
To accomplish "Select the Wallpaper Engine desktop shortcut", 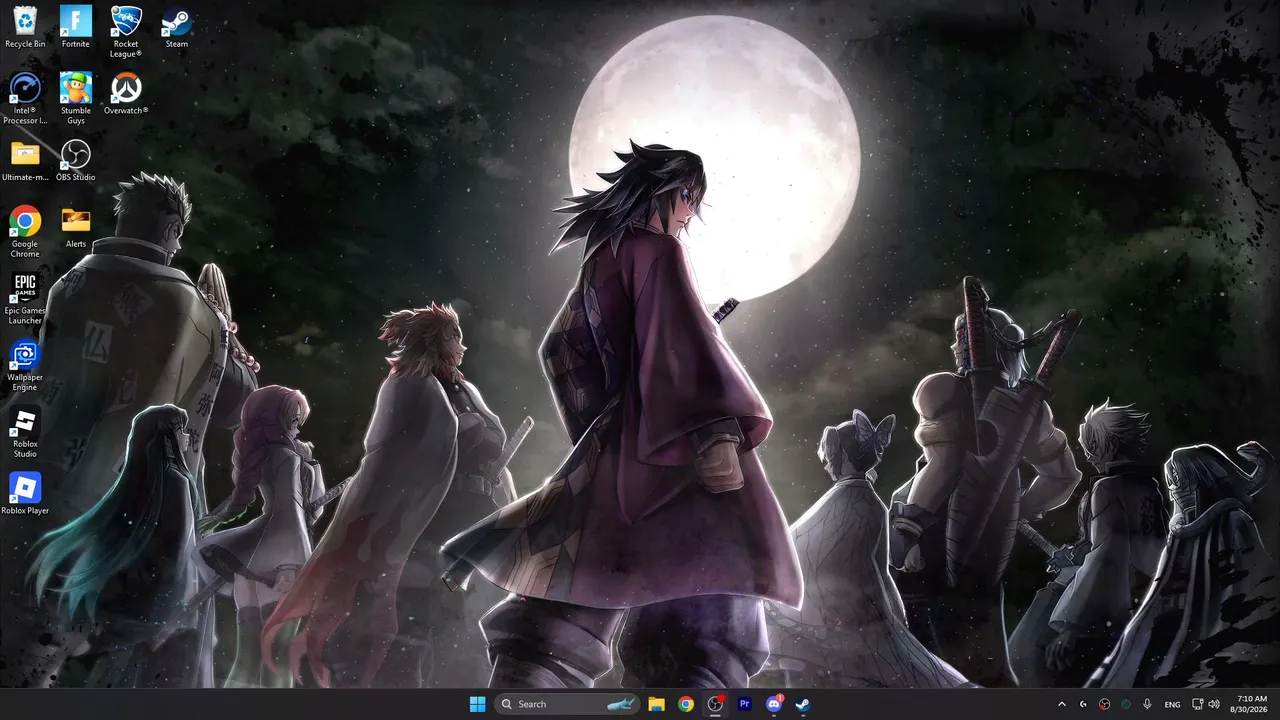I will point(25,365).
